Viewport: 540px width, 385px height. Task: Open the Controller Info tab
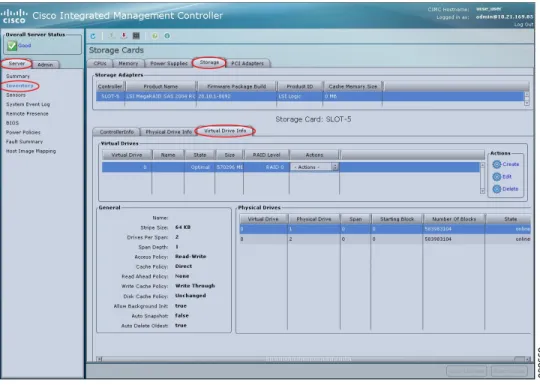116,132
